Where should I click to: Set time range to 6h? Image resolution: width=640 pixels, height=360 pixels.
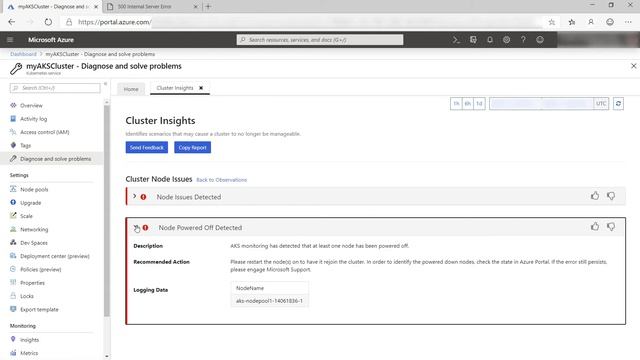pos(468,104)
